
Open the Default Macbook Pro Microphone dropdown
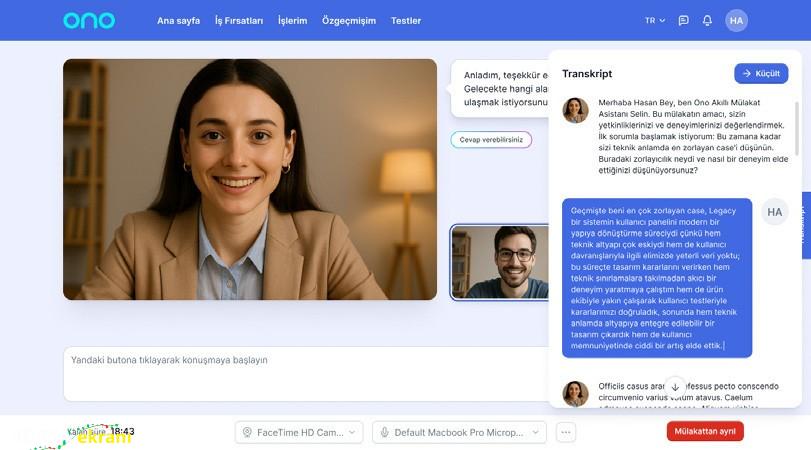pyautogui.click(x=459, y=432)
